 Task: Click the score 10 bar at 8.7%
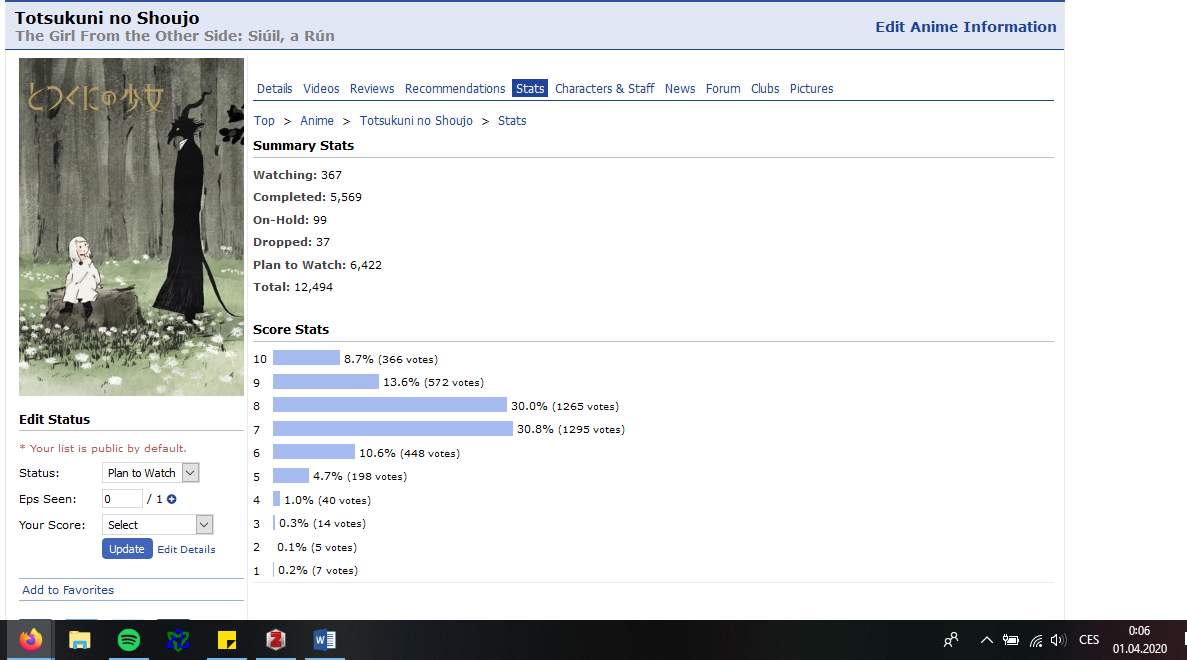point(307,358)
